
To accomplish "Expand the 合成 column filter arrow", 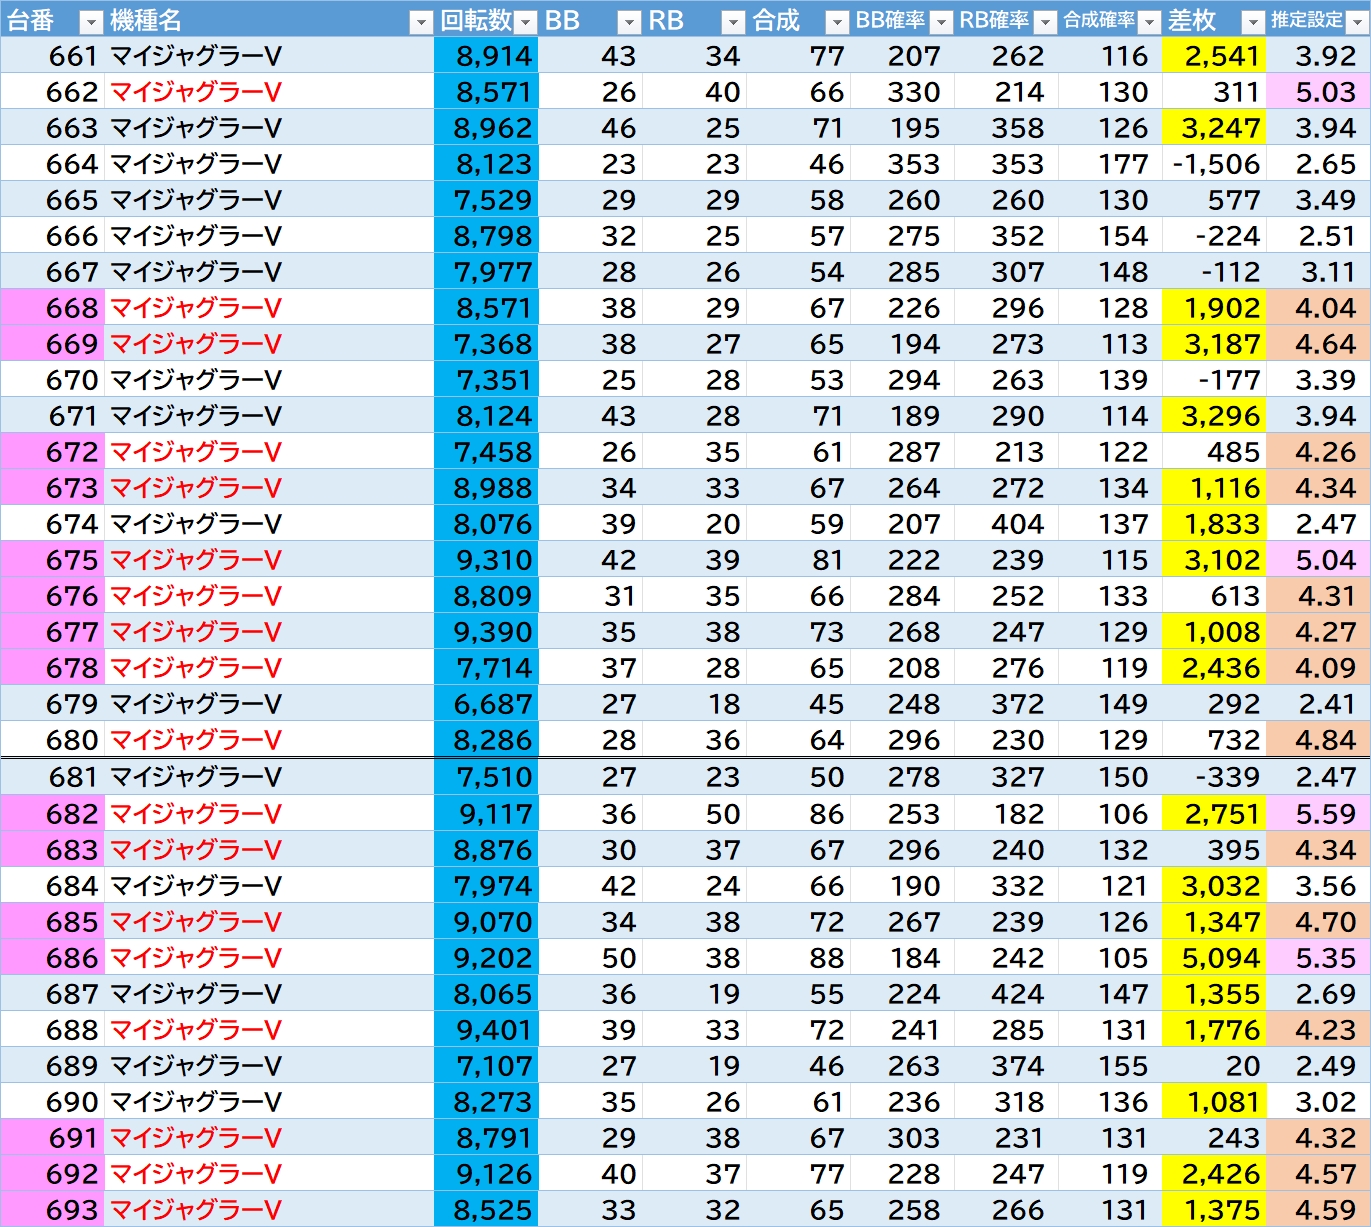I will click(x=837, y=22).
